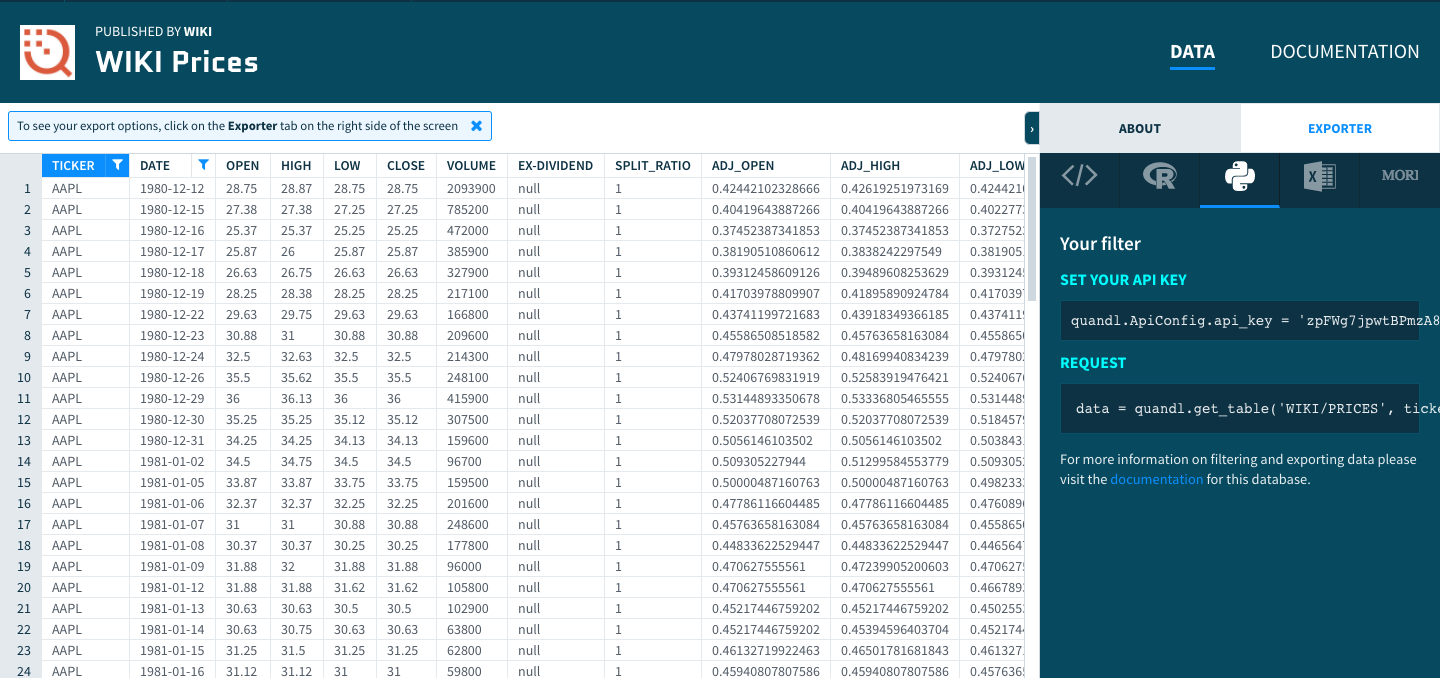Switch to the EXPORTER tab
This screenshot has width=1440, height=678.
click(x=1339, y=129)
